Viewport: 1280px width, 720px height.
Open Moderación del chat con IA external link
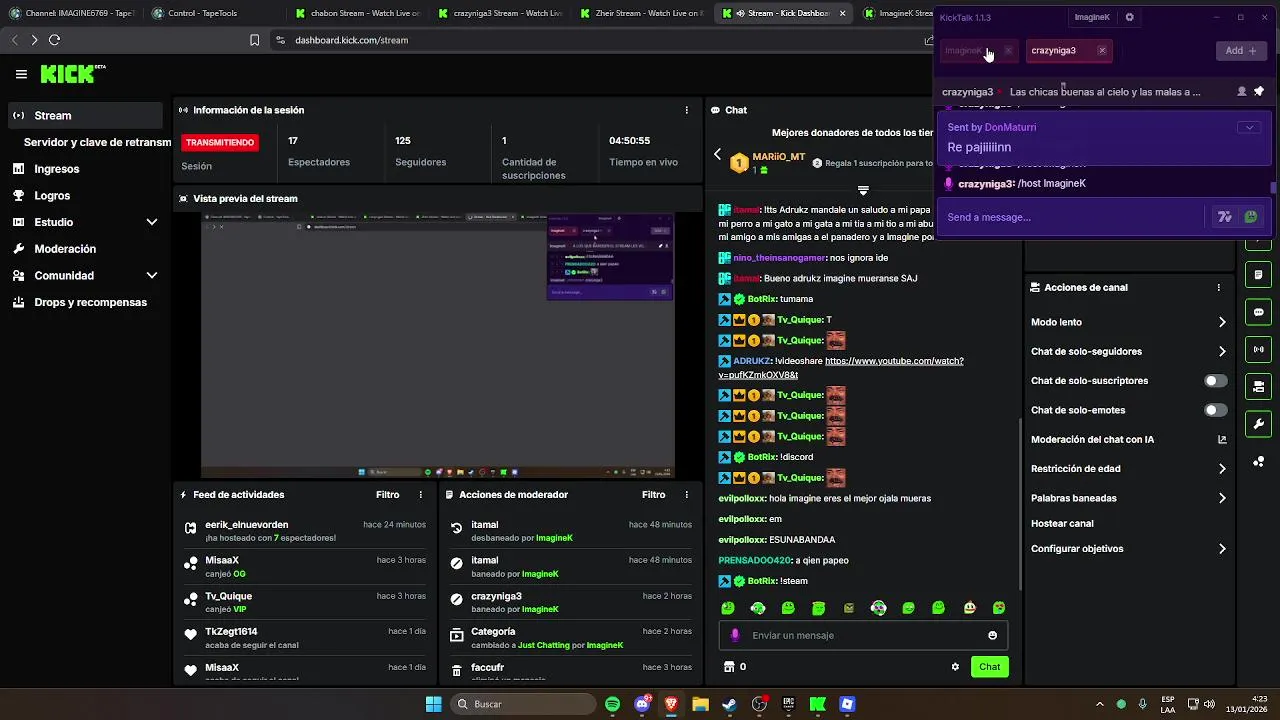pos(1222,439)
